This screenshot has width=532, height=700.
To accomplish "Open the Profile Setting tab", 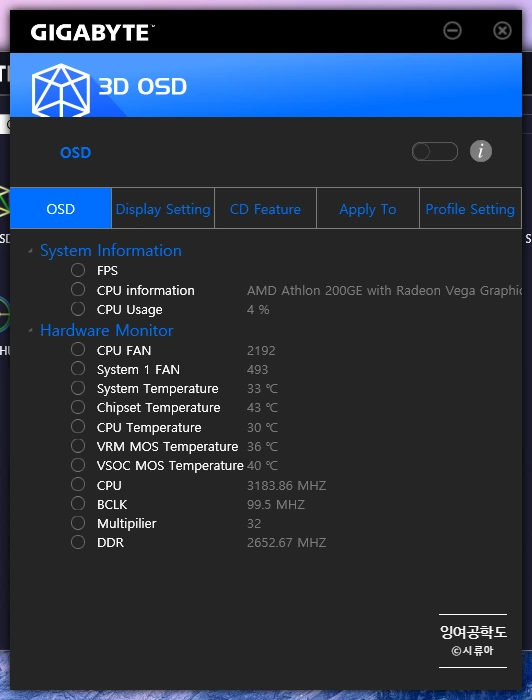I will coord(470,208).
